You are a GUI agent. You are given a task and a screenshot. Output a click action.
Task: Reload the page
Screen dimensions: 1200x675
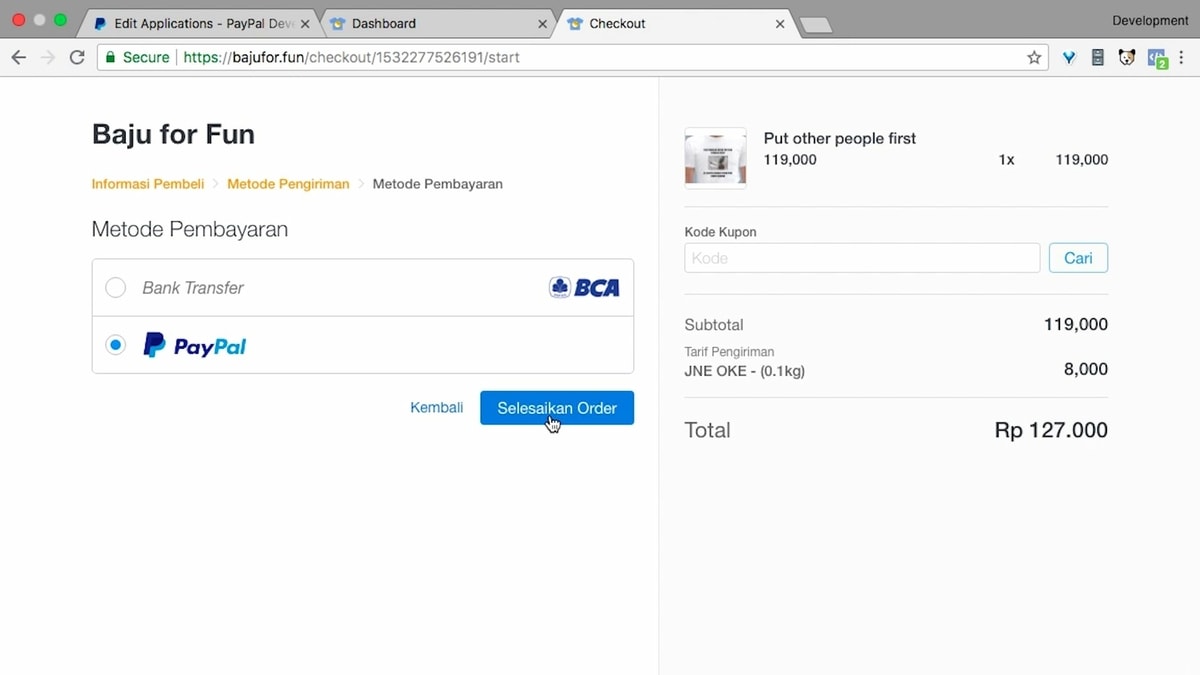(x=77, y=58)
